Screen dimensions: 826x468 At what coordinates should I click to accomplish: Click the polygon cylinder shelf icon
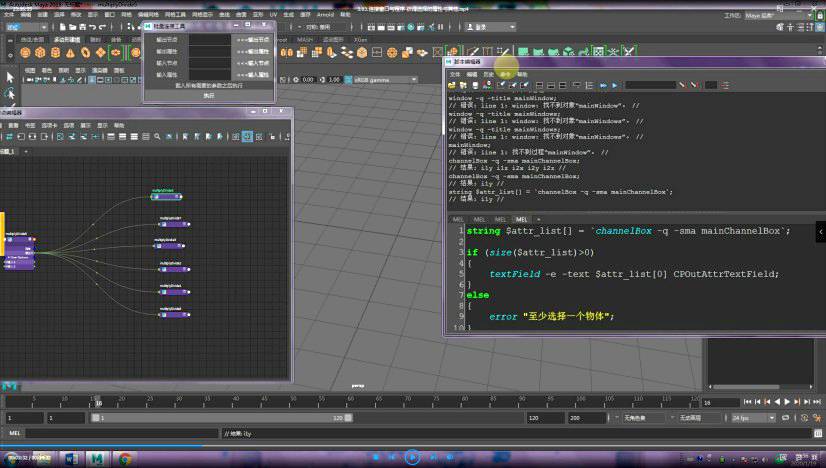click(55, 52)
